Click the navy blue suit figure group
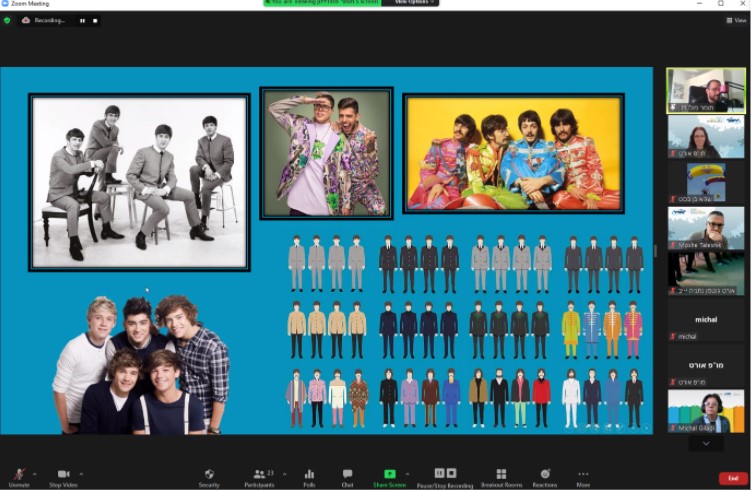751x491 pixels. click(x=418, y=330)
